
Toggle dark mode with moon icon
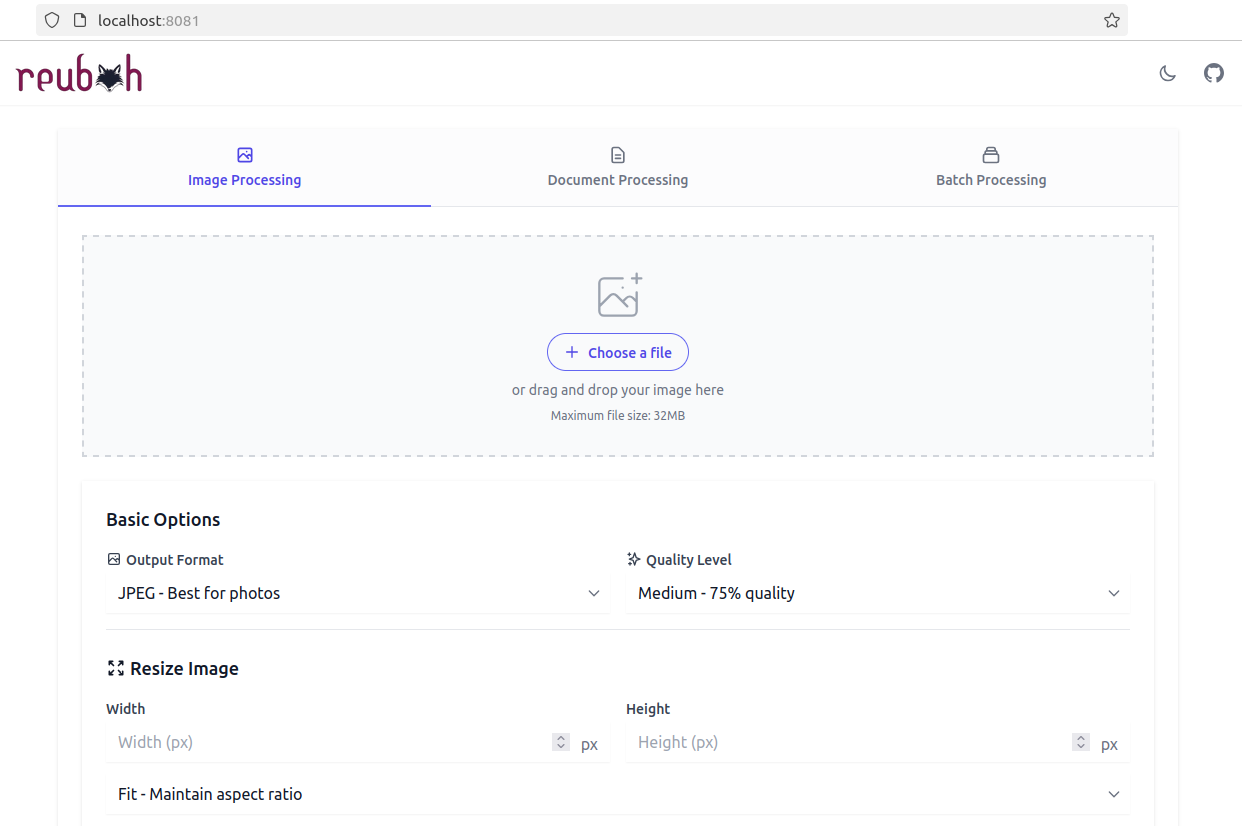tap(1167, 73)
